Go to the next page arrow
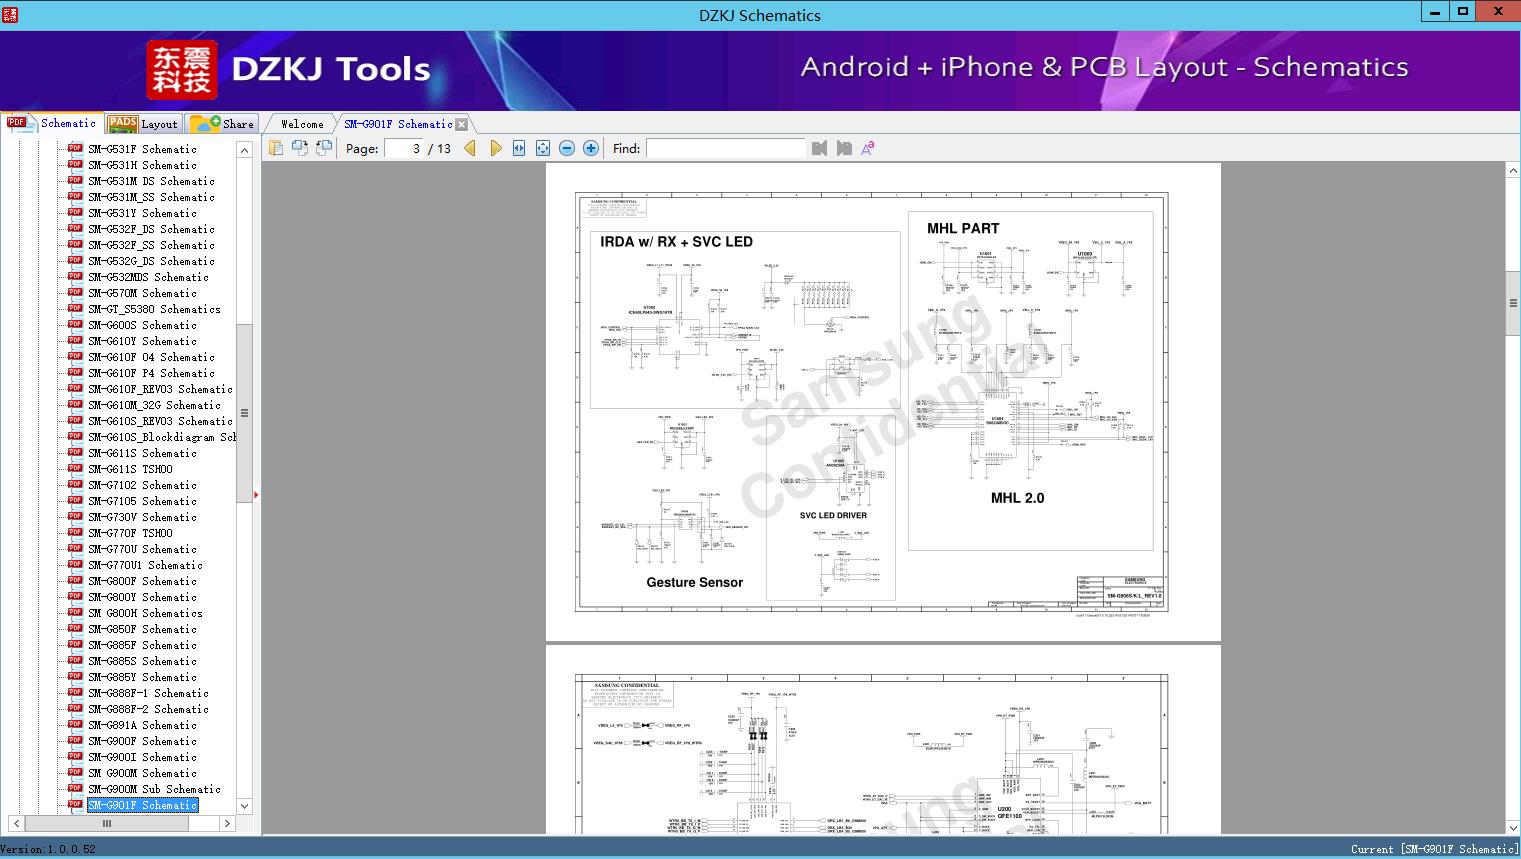 (x=495, y=148)
